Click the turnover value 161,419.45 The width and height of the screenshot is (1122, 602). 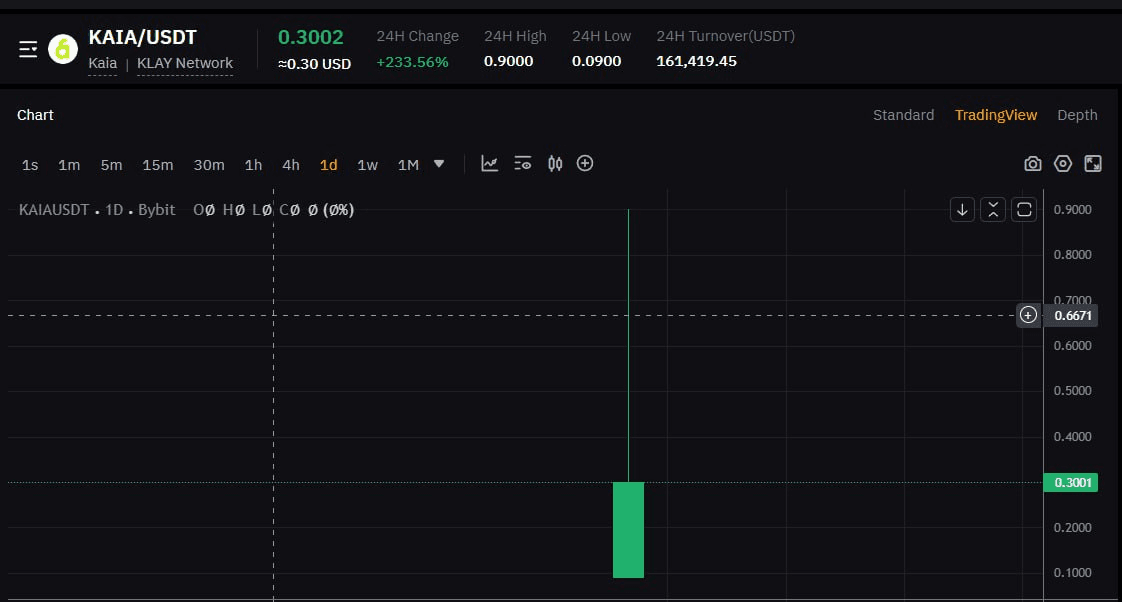(x=696, y=62)
